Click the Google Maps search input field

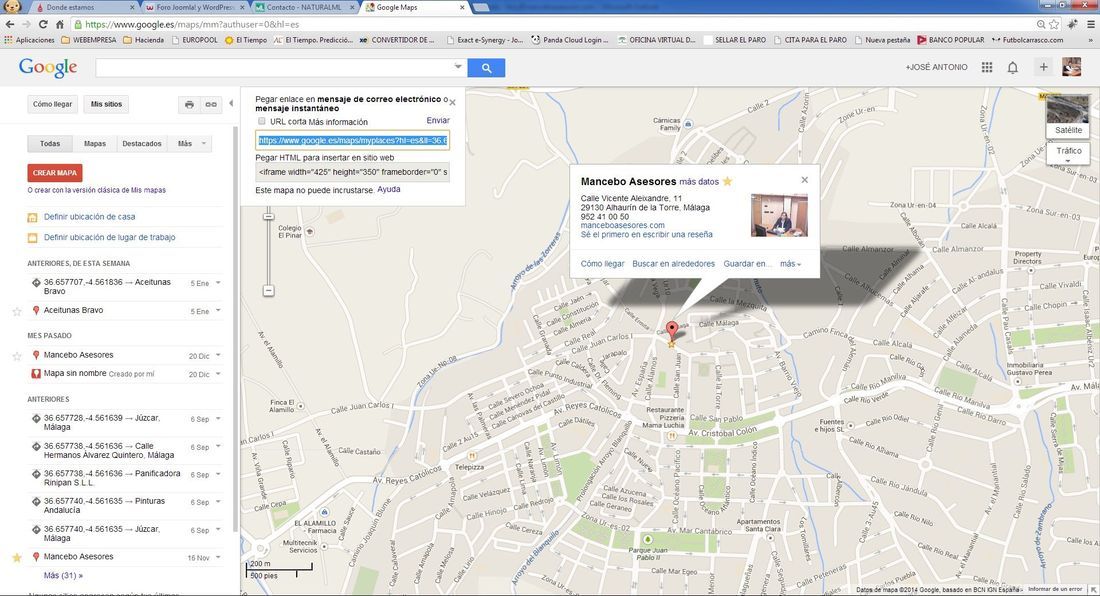[274, 68]
